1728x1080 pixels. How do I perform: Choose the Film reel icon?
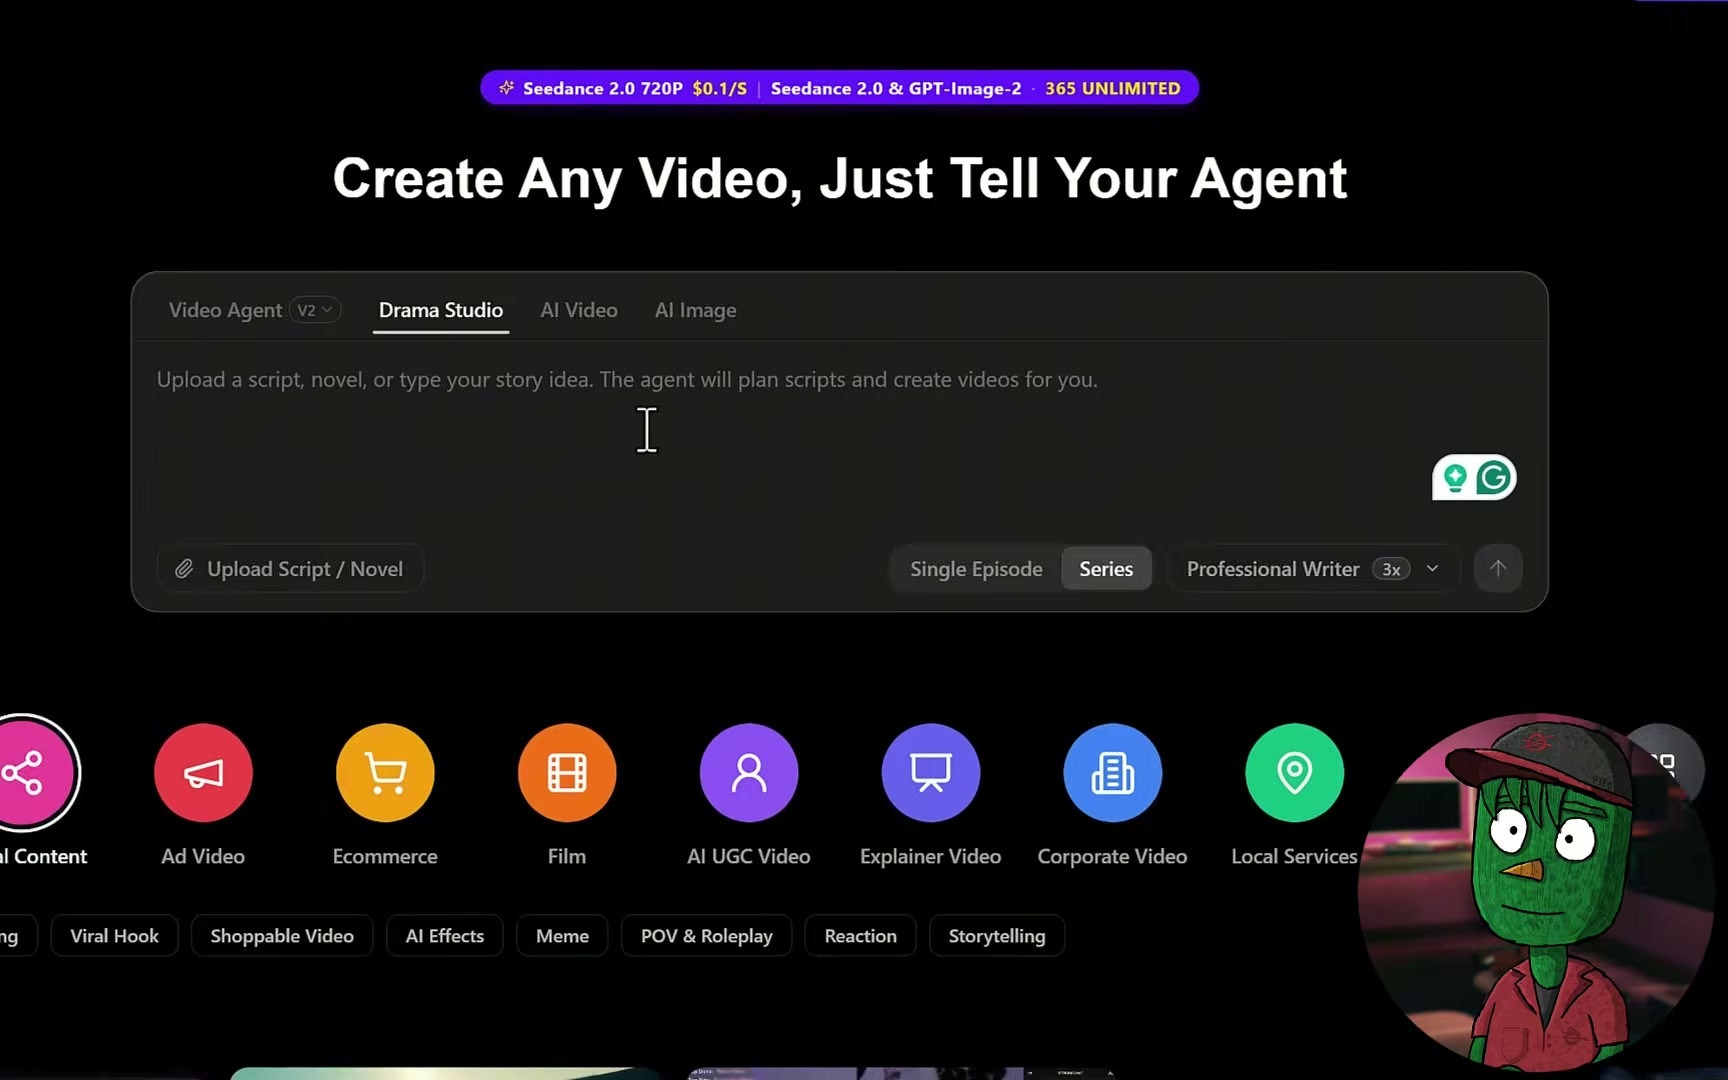[567, 773]
